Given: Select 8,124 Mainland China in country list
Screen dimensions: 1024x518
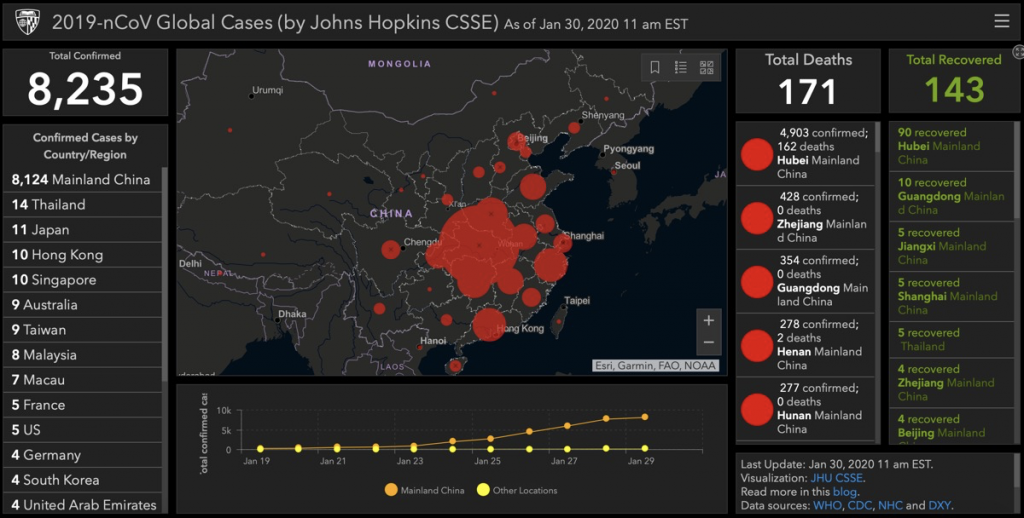Looking at the screenshot, I should (x=81, y=180).
